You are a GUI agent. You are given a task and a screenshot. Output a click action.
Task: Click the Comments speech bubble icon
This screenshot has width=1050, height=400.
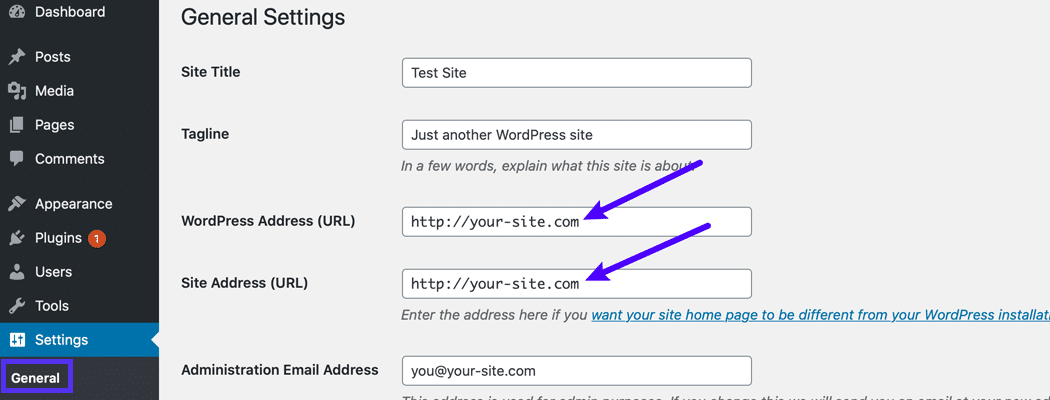click(16, 159)
